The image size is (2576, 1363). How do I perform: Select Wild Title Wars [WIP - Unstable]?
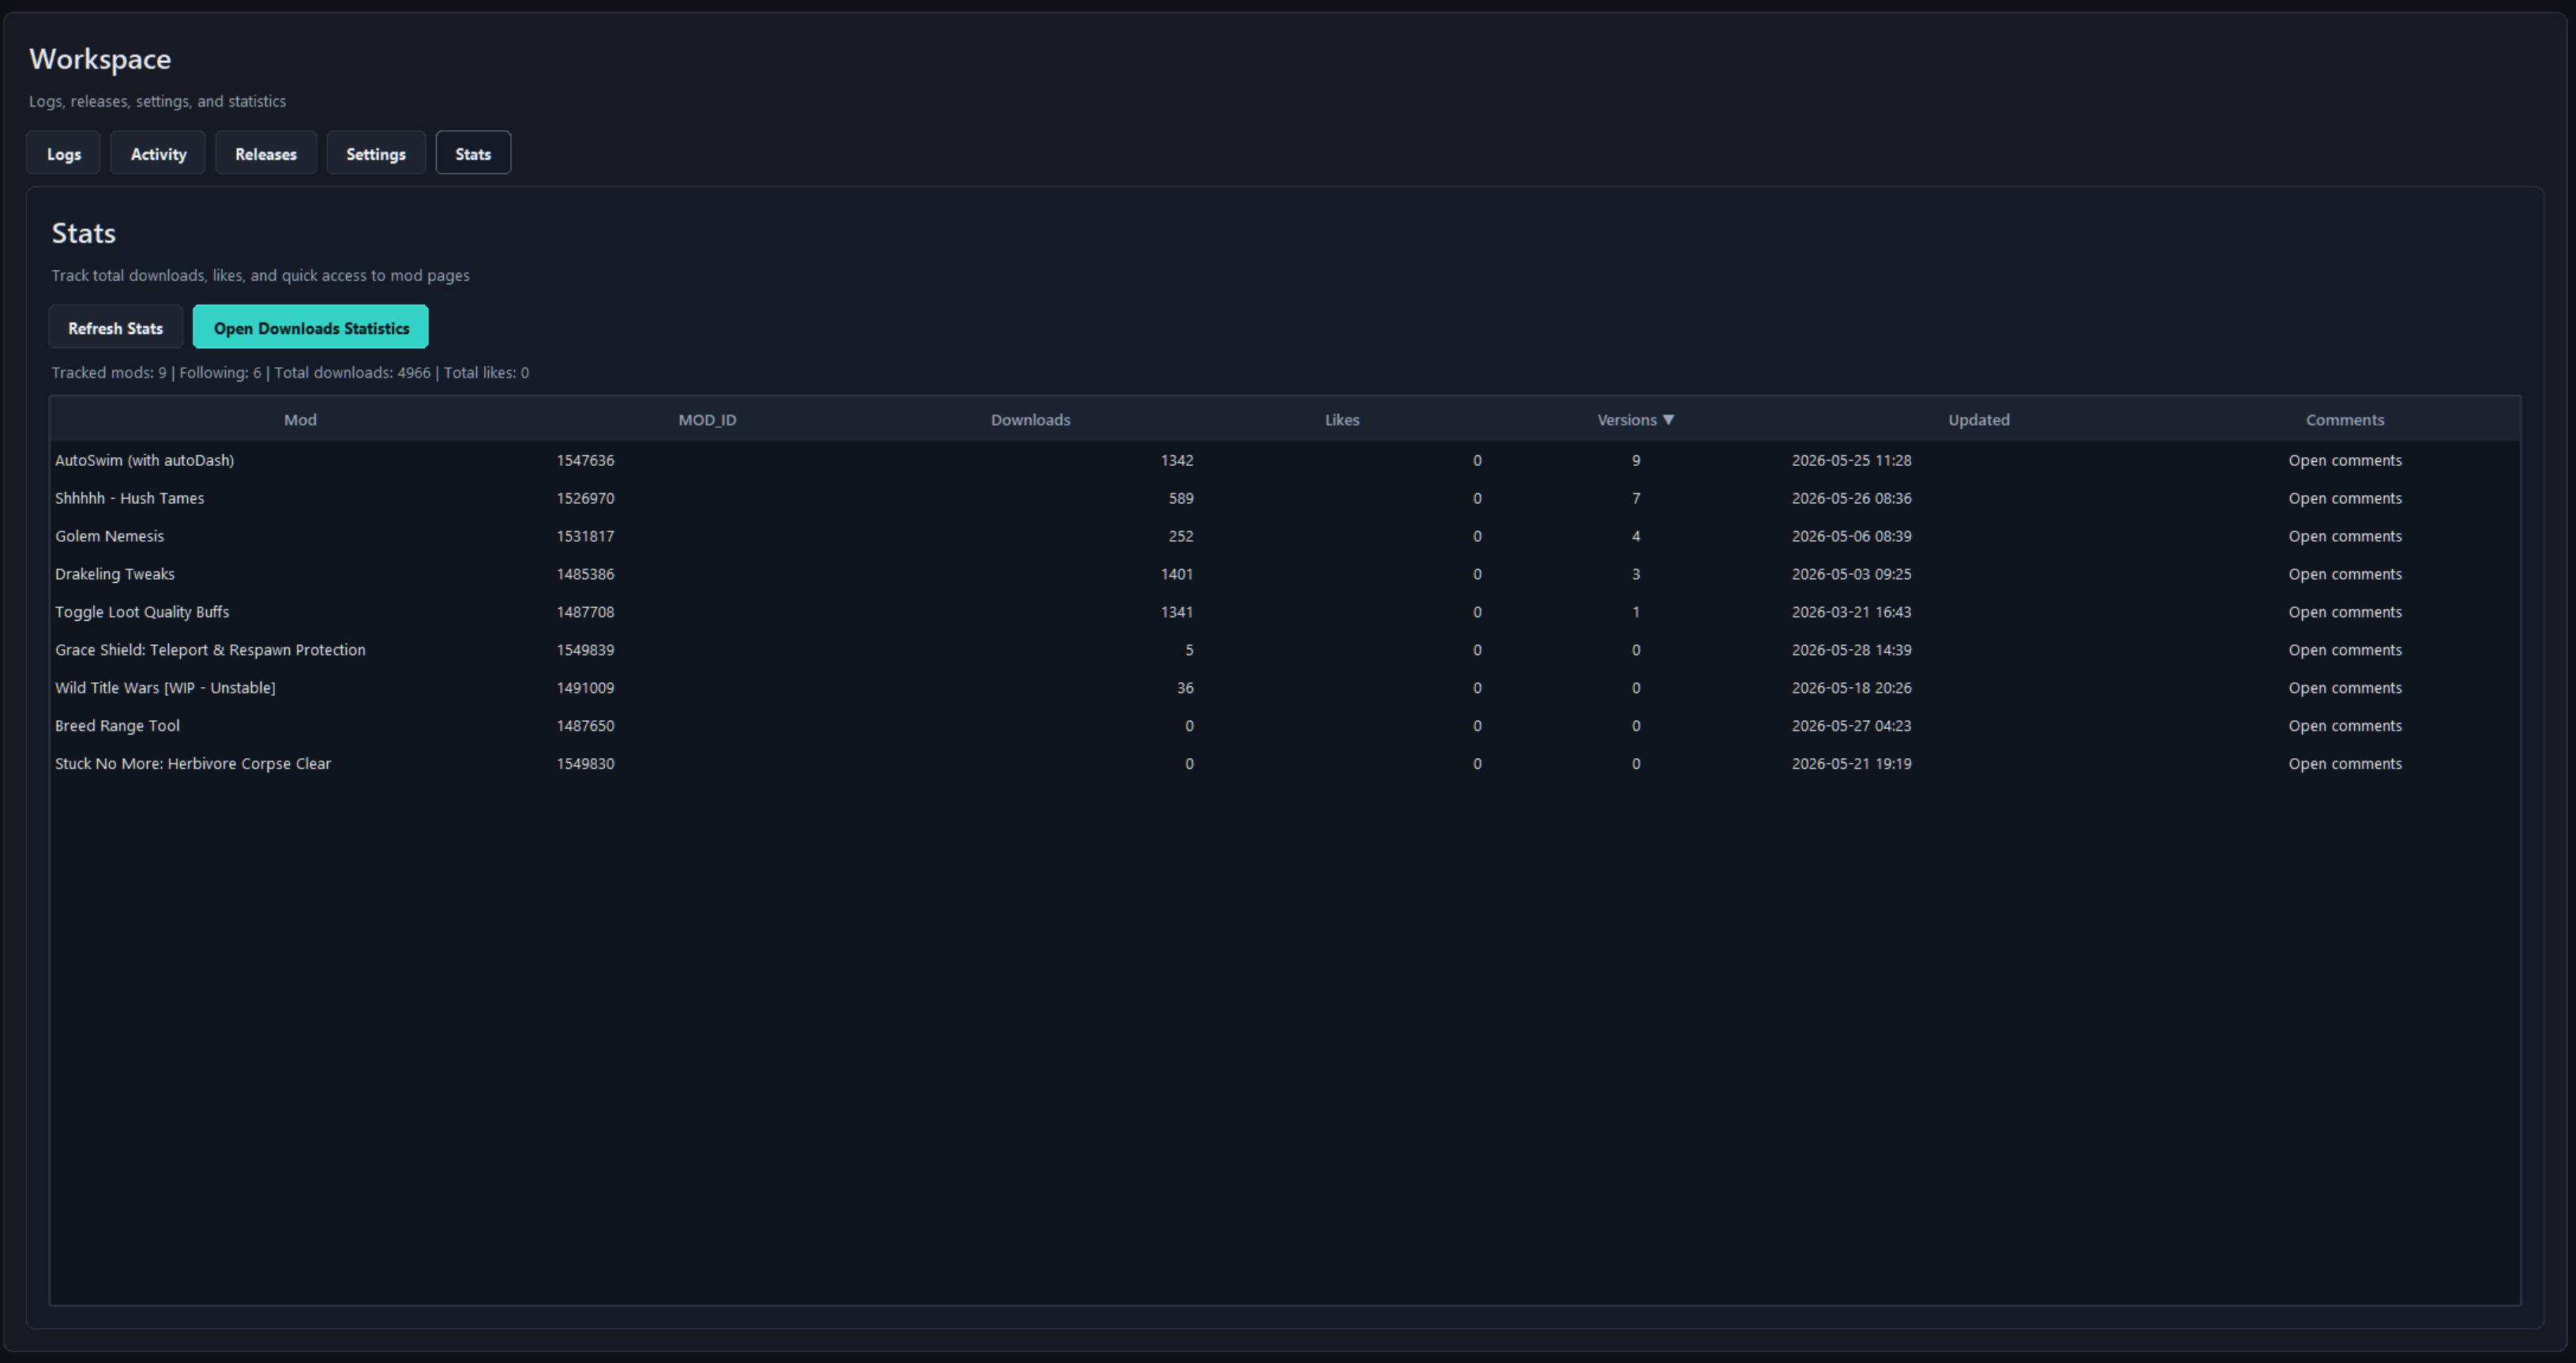click(165, 688)
